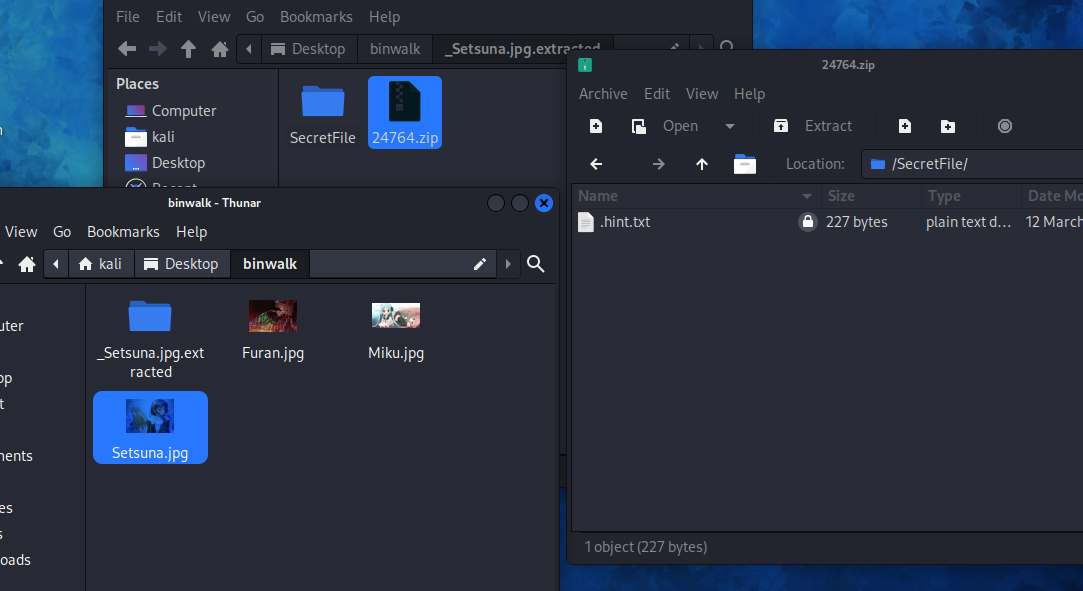Select the binwalk path button in the binwalk window
The width and height of the screenshot is (1083, 591).
pyautogui.click(x=270, y=264)
